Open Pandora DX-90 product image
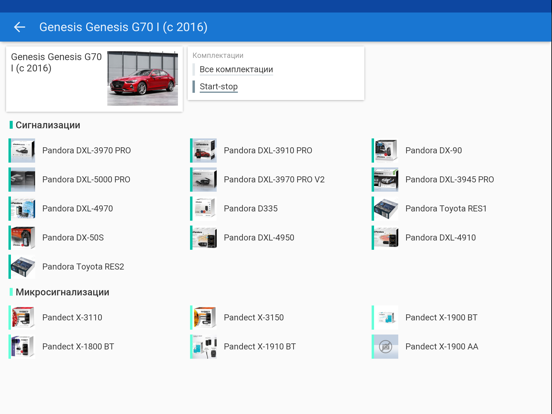 click(x=386, y=150)
